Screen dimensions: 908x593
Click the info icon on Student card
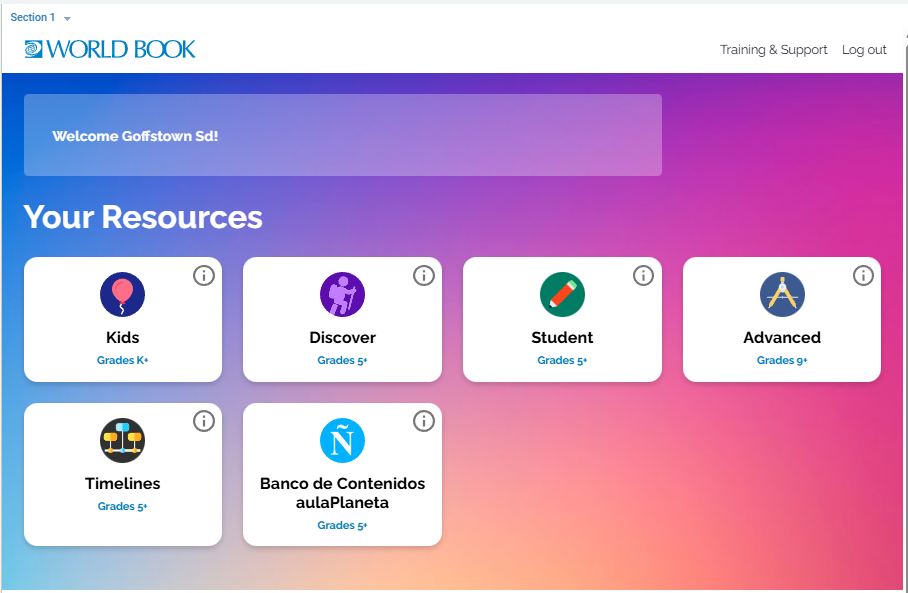click(643, 275)
